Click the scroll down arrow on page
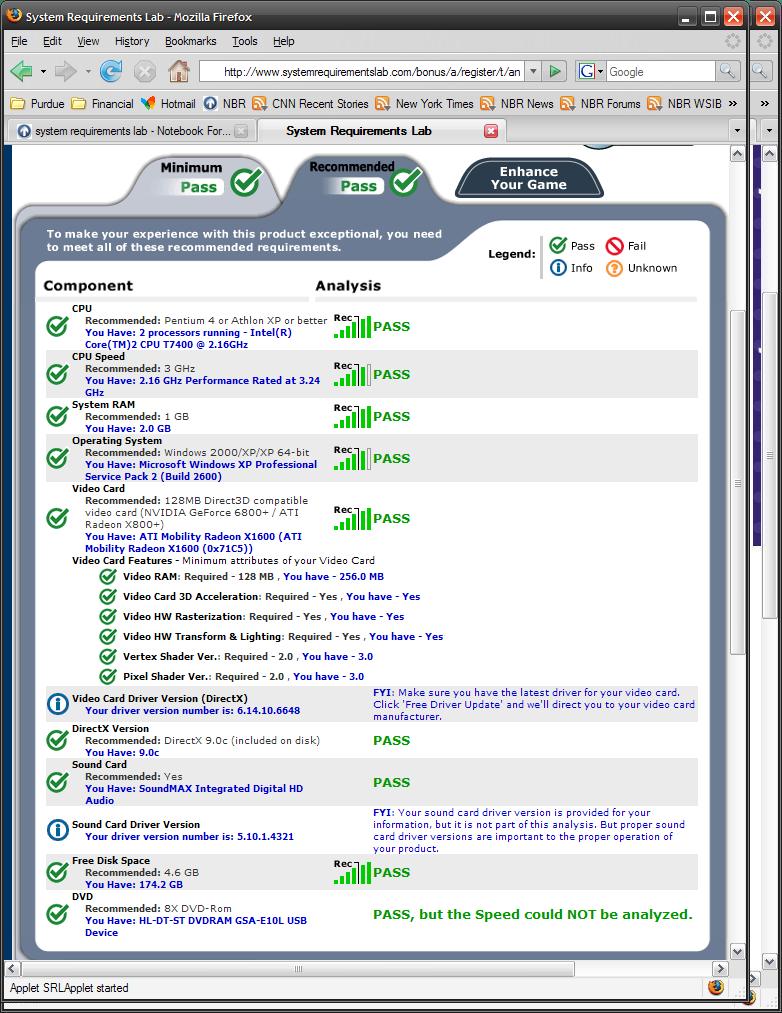The image size is (782, 1013). tap(737, 951)
